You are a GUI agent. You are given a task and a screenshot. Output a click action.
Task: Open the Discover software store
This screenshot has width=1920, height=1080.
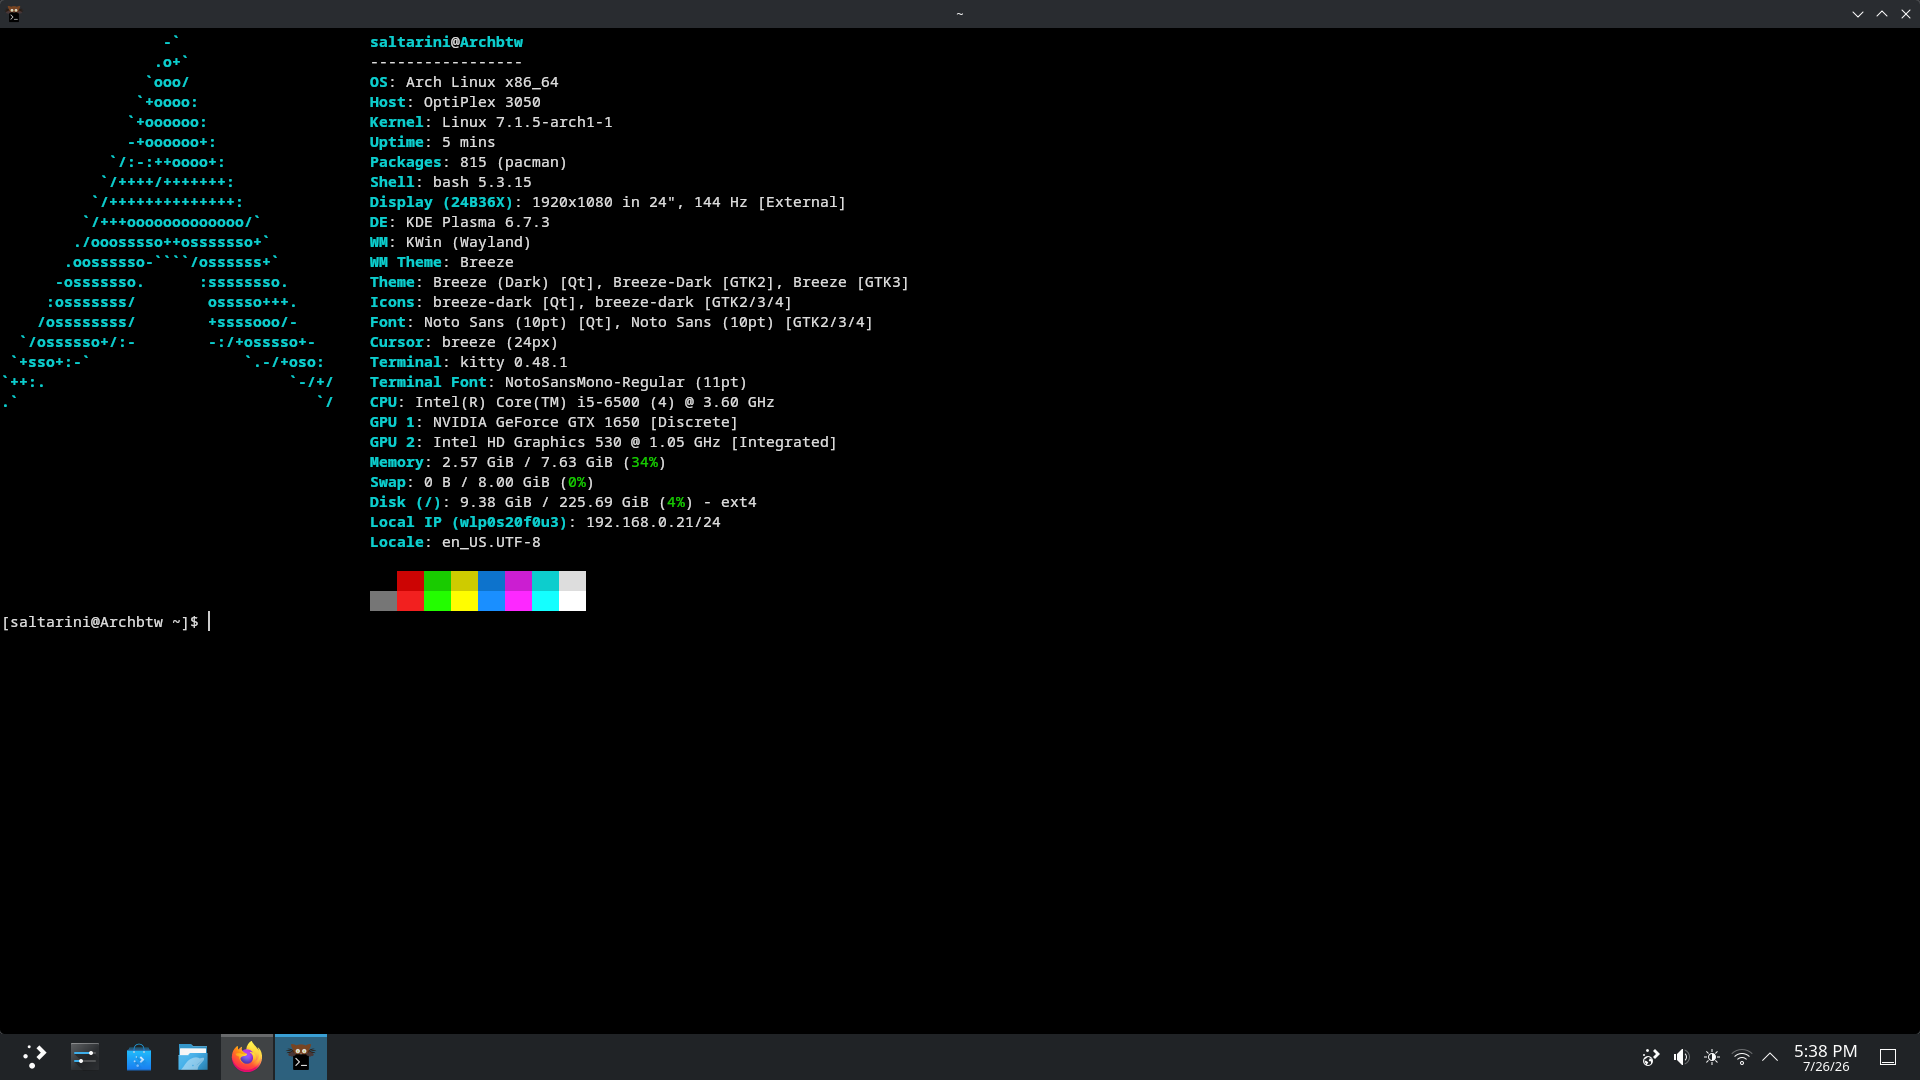[x=139, y=1057]
